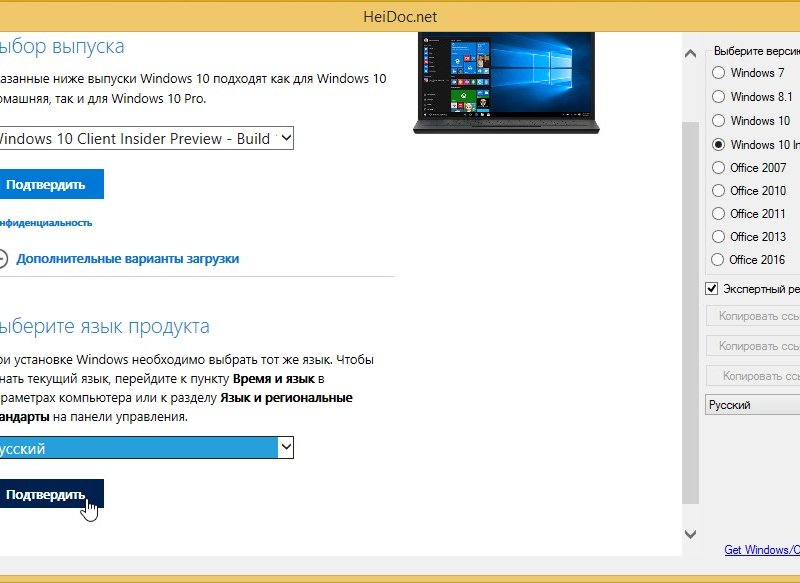Image resolution: width=800 pixels, height=583 pixels.
Task: Open the Конфиденциальность privacy link
Action: pyautogui.click(x=46, y=223)
